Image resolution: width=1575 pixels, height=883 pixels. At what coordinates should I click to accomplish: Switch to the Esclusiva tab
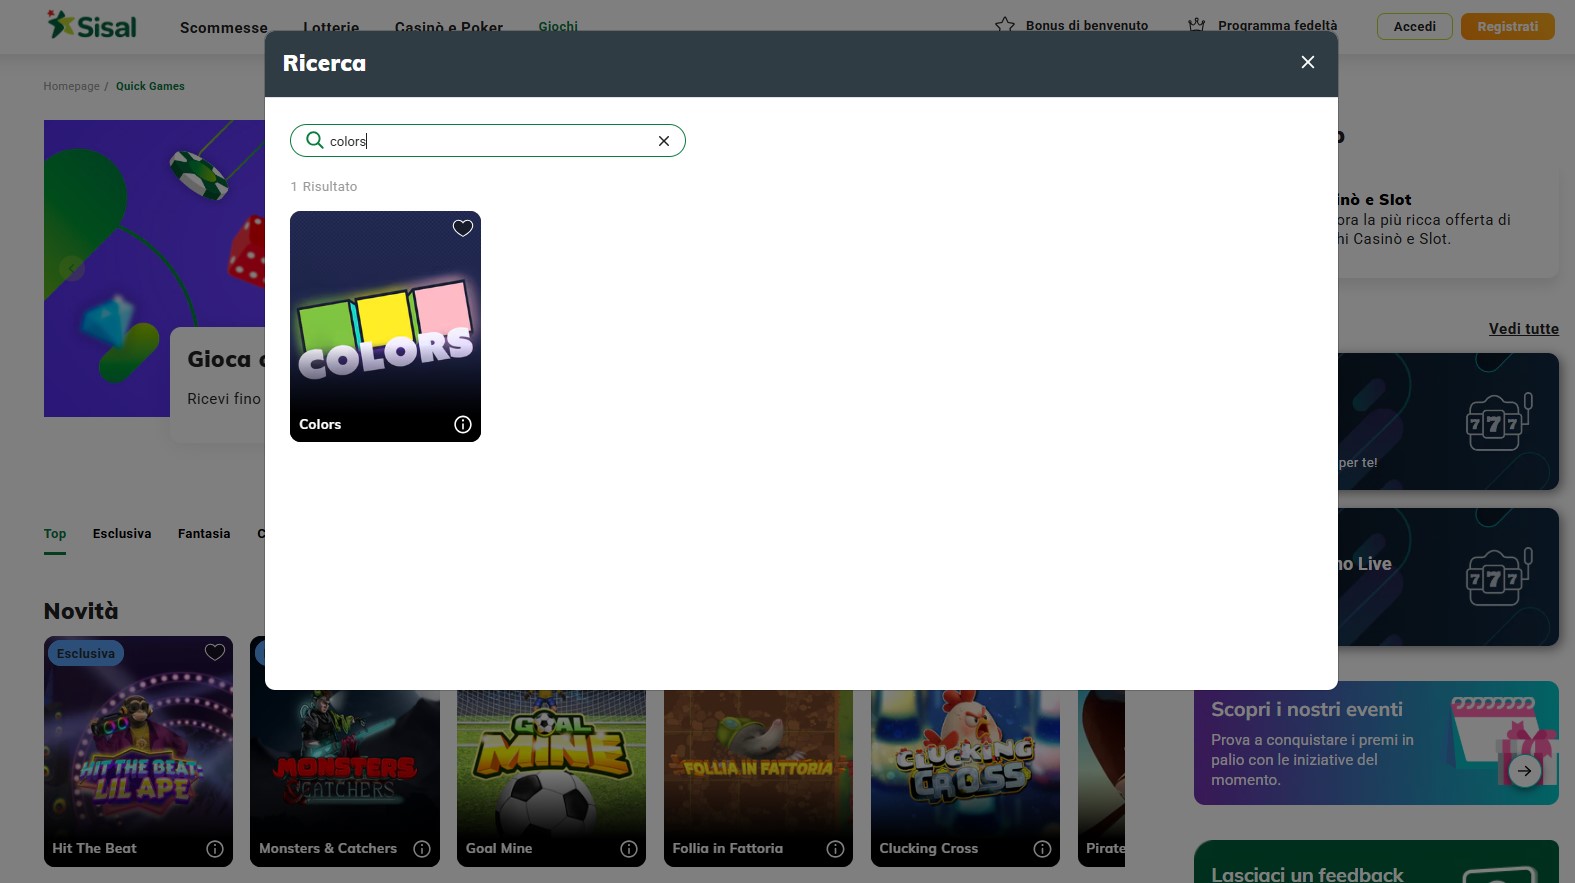[122, 534]
